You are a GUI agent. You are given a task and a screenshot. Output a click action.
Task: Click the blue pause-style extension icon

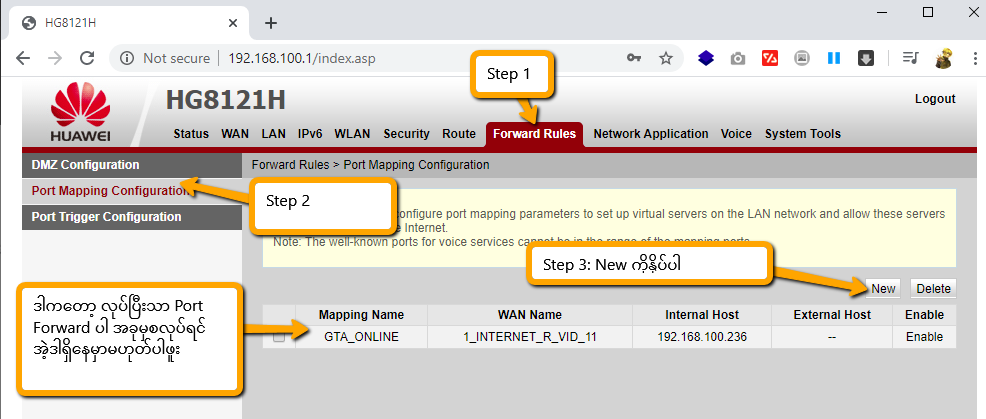click(834, 59)
